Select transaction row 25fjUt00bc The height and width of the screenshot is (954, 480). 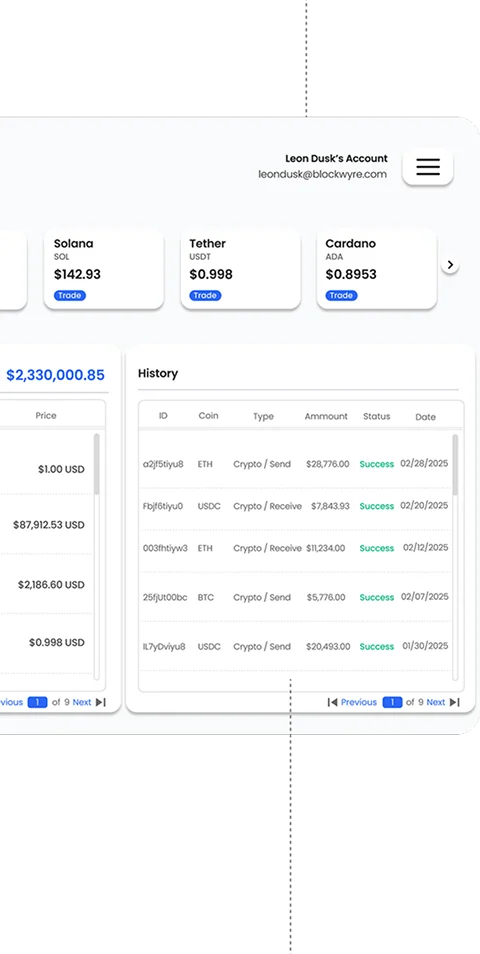pos(296,597)
